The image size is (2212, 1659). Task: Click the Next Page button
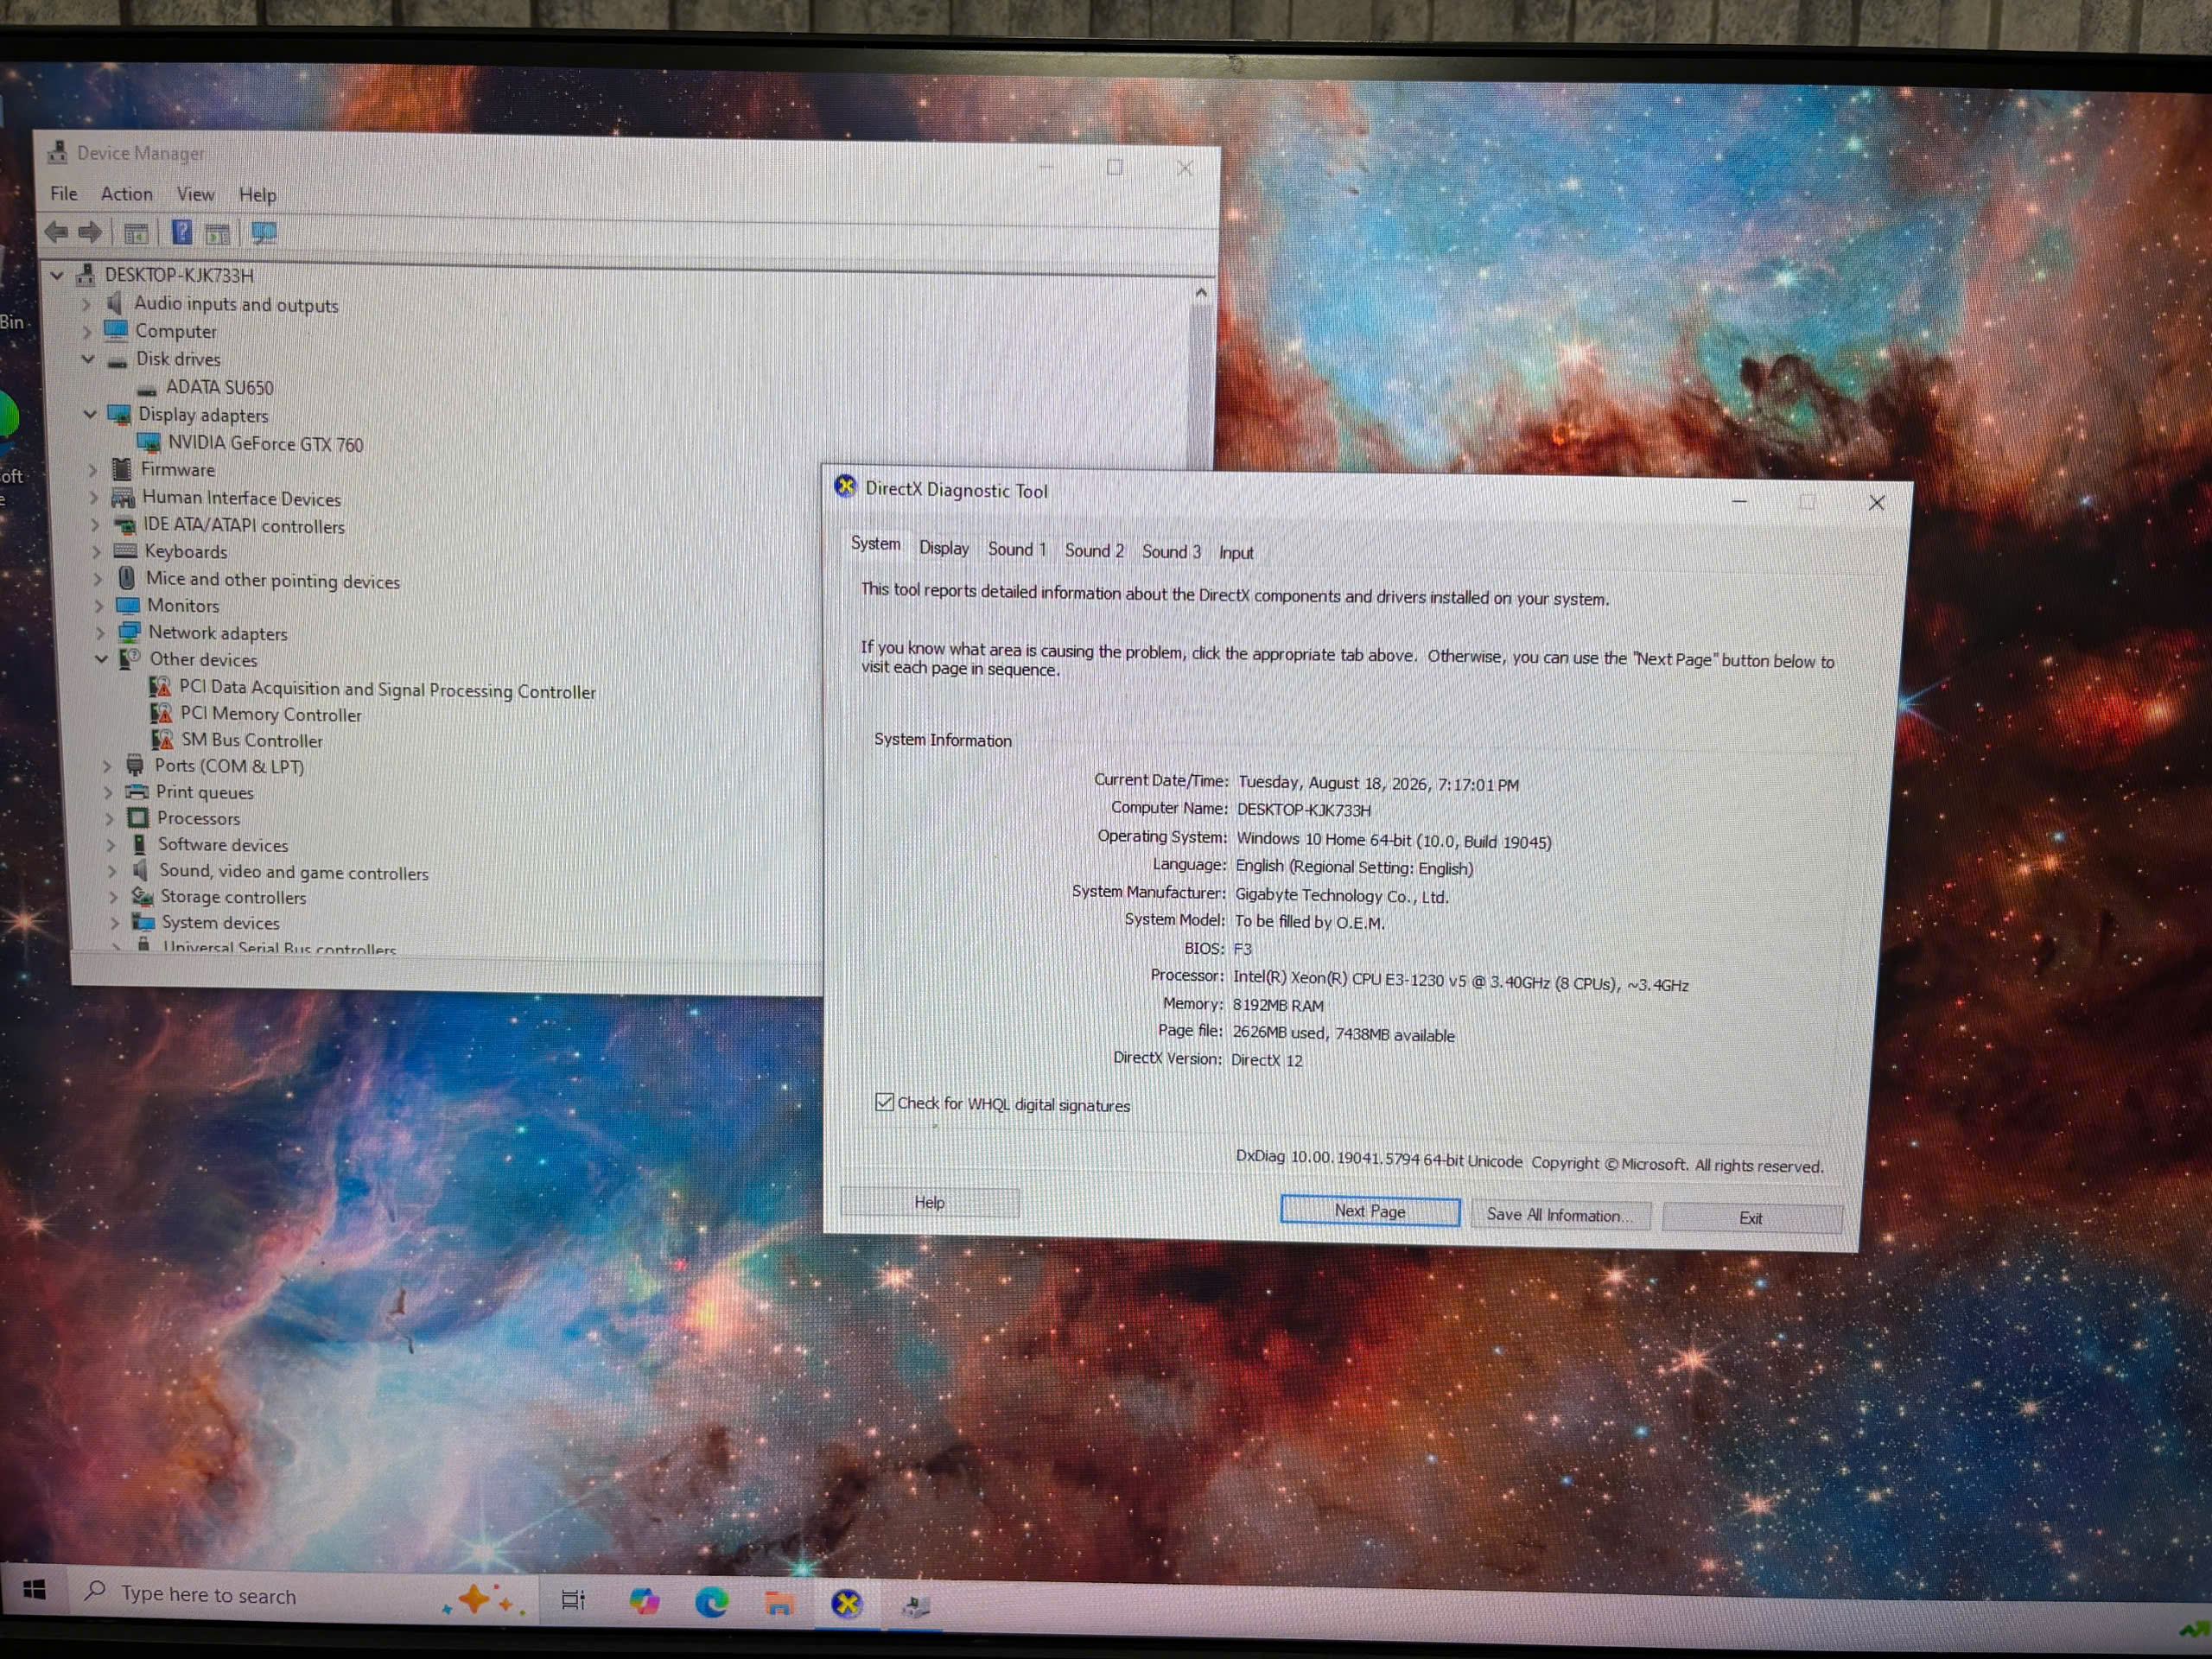pyautogui.click(x=1370, y=1211)
